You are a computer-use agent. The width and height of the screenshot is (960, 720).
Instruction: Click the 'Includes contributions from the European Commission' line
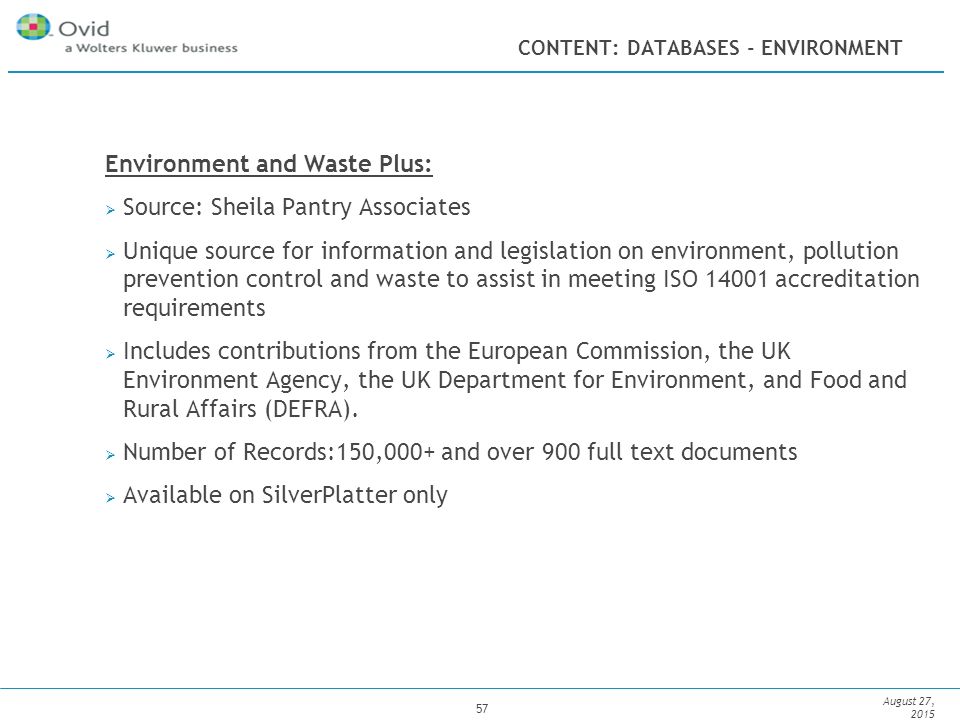(457, 351)
